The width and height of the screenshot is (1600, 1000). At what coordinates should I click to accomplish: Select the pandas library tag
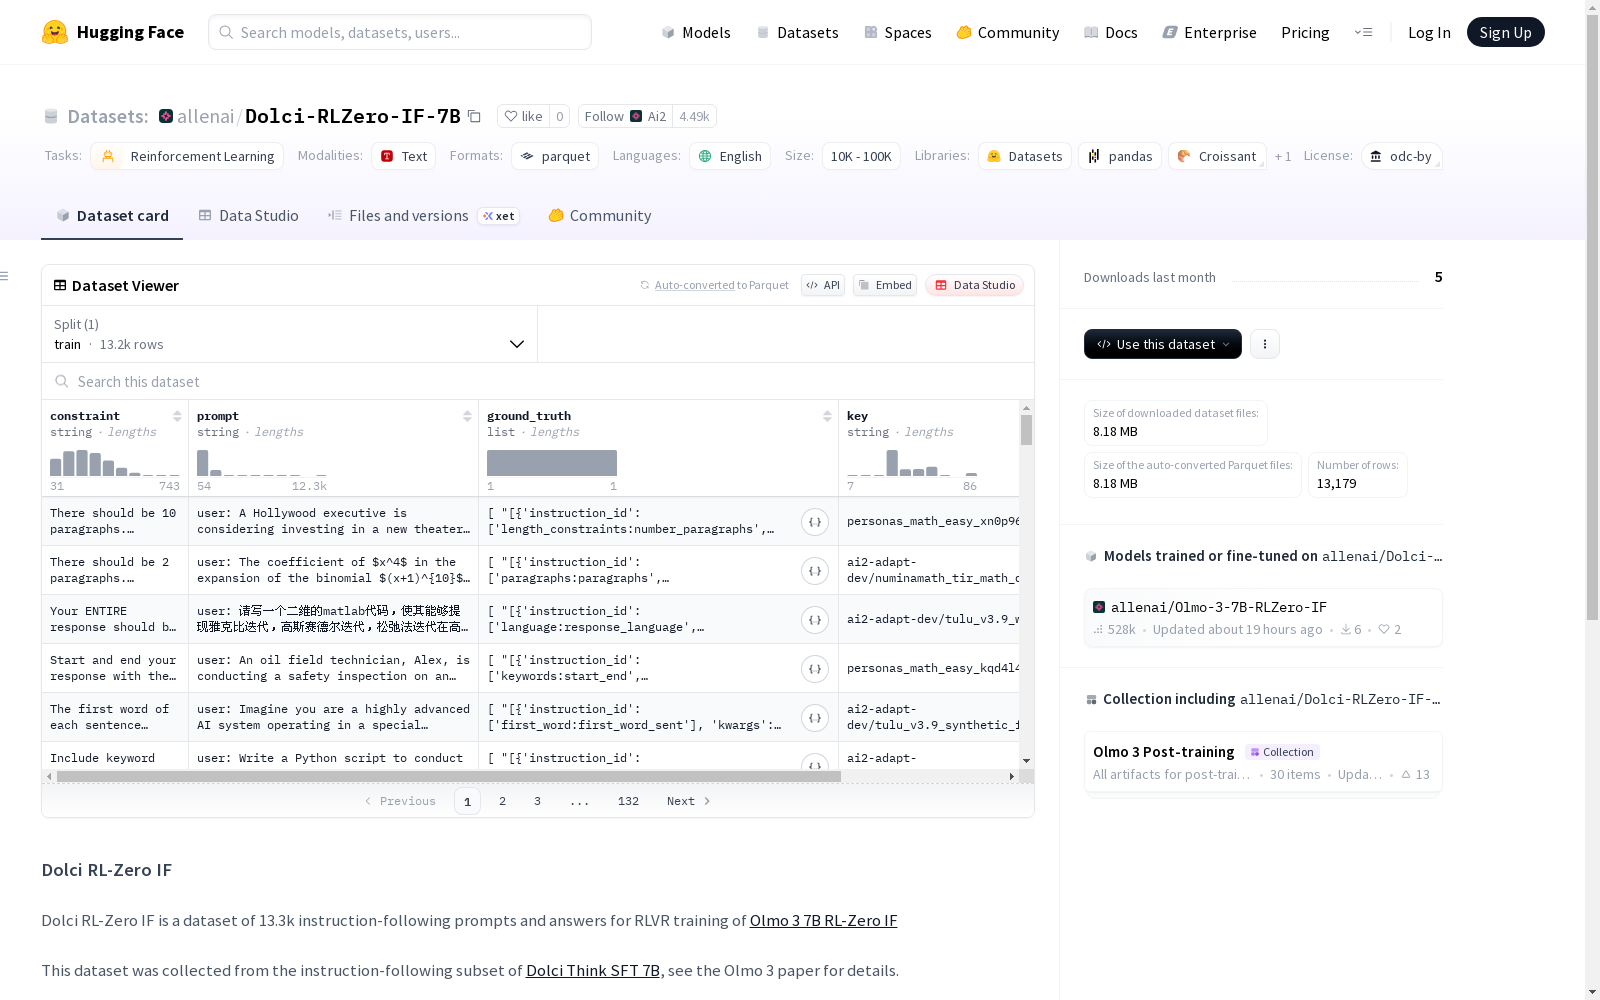(x=1120, y=156)
